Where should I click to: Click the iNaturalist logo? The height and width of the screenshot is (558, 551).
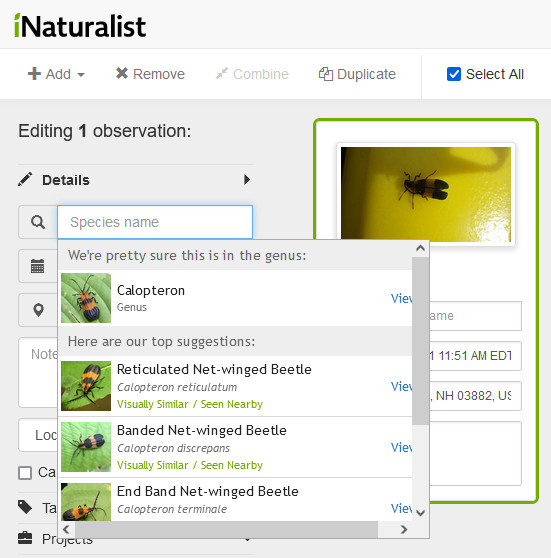pyautogui.click(x=80, y=26)
